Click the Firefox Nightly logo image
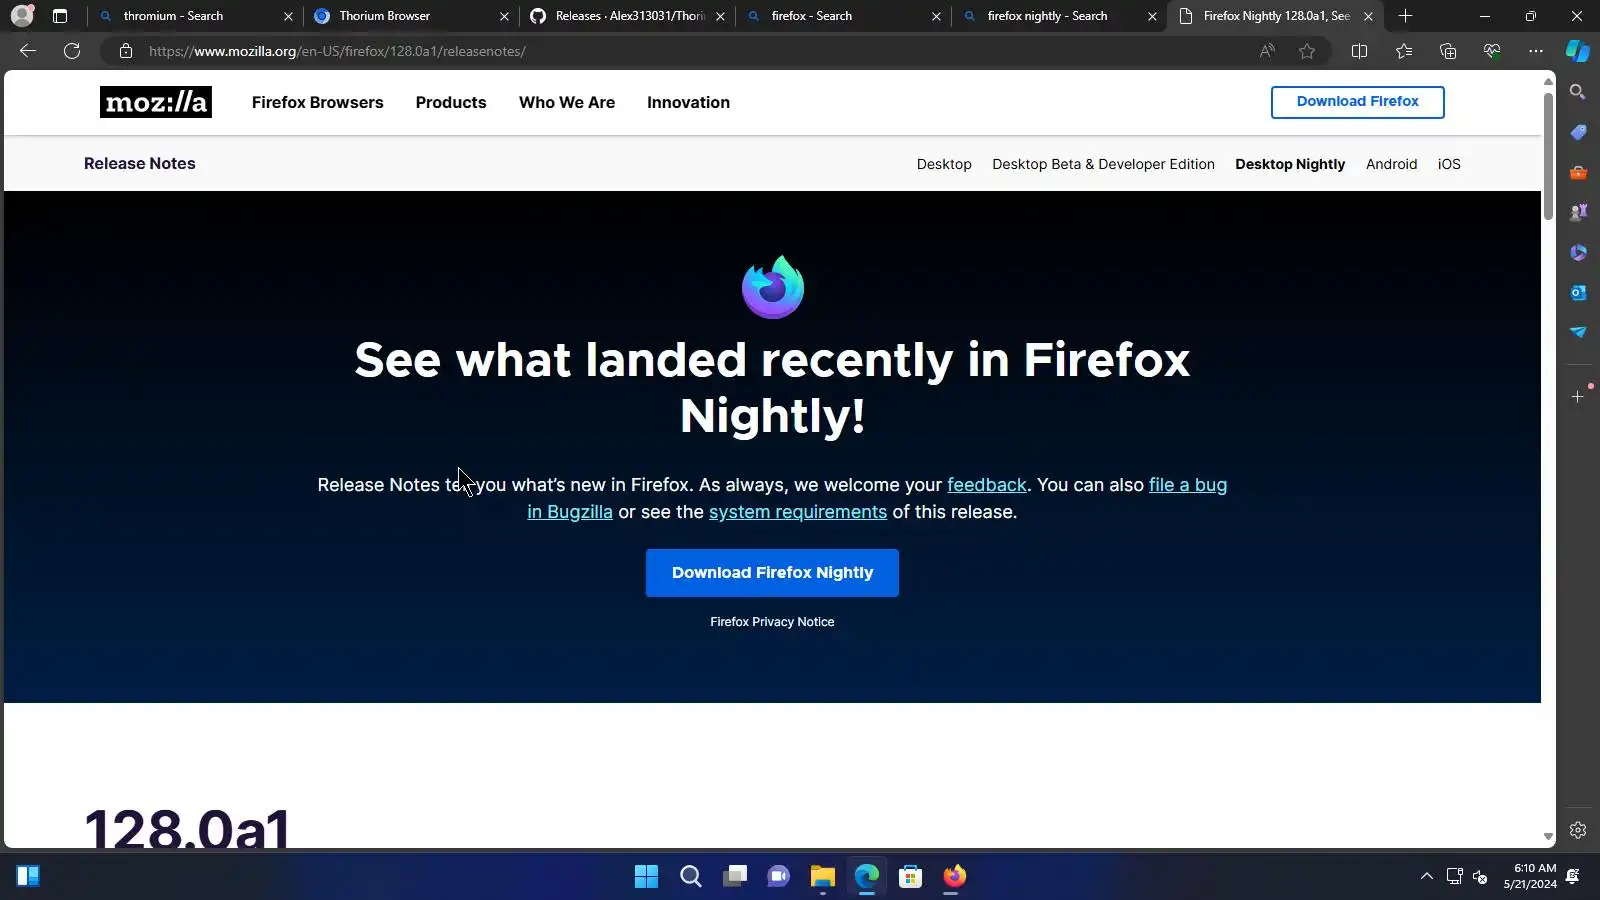This screenshot has width=1600, height=900. click(772, 287)
